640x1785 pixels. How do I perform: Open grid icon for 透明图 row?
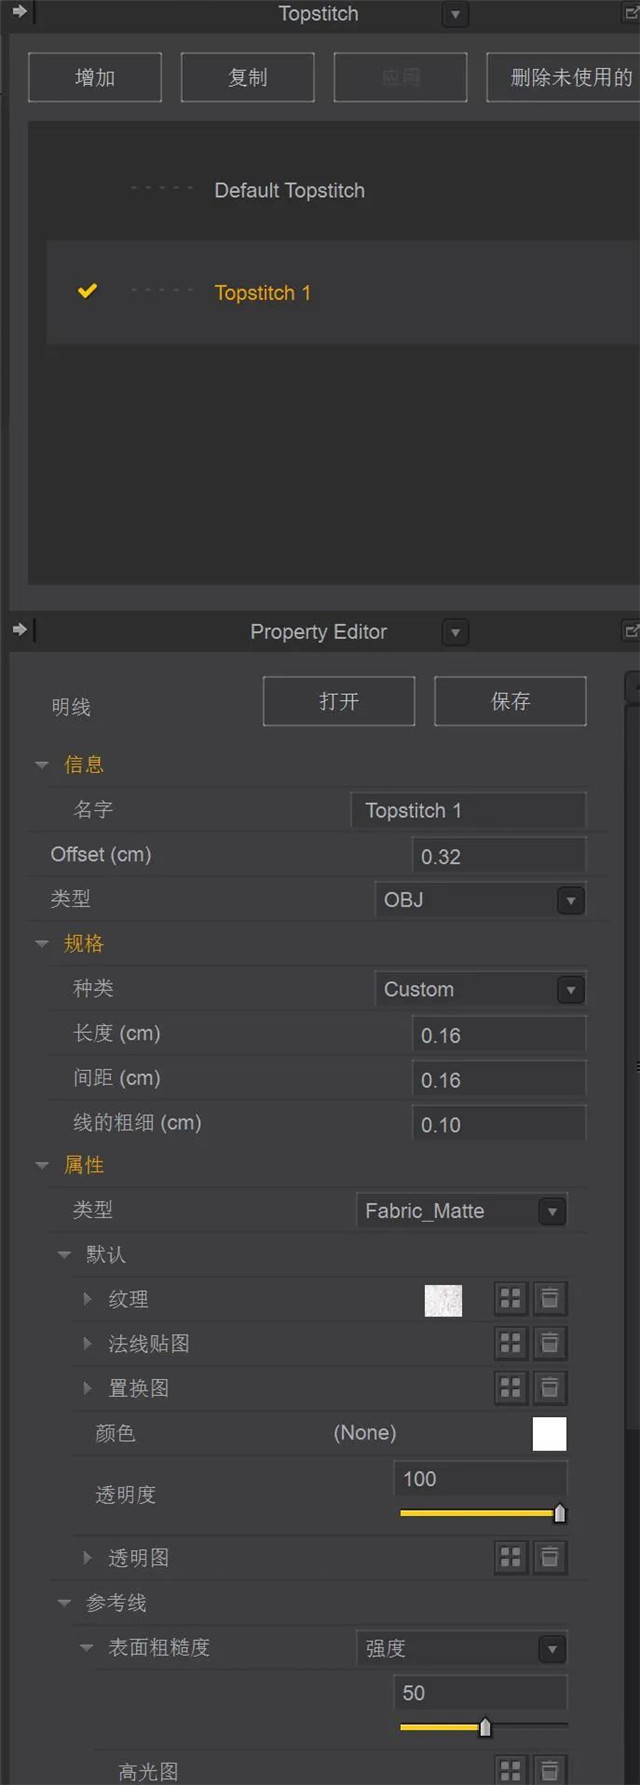click(x=510, y=1557)
